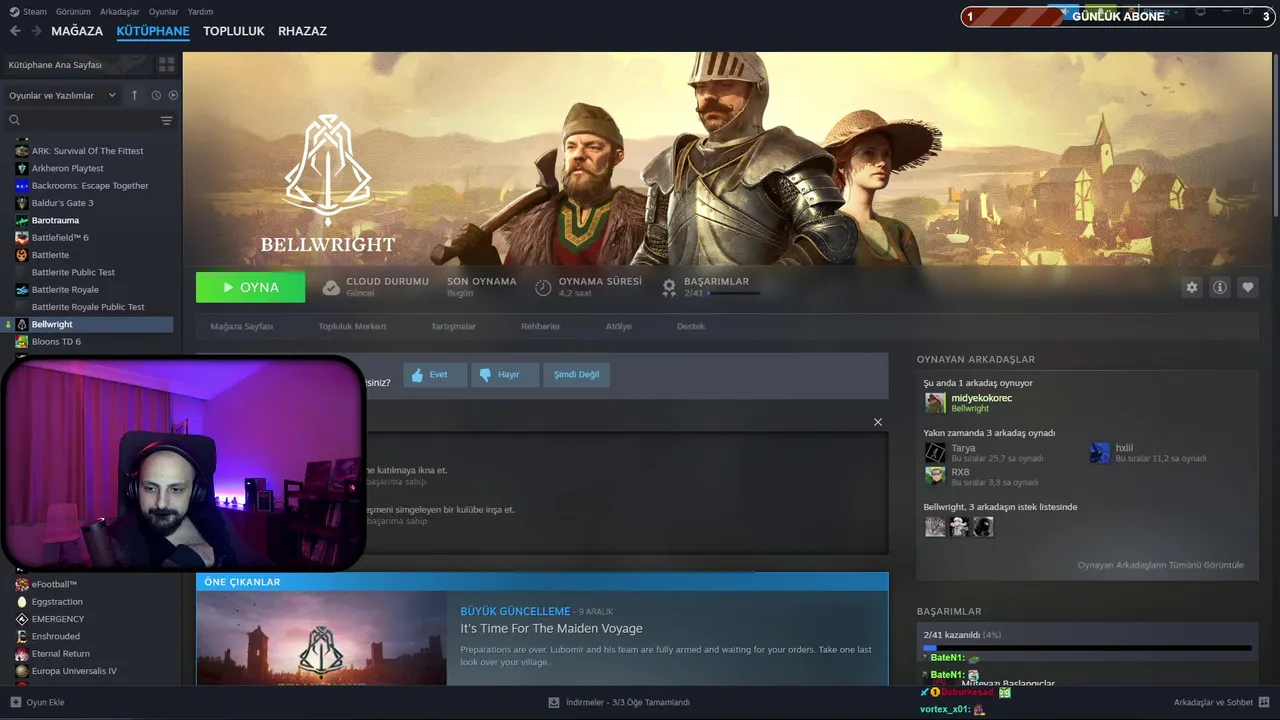1280x720 pixels.
Task: Toggle sort ascending arrow in library filter
Action: tap(135, 95)
